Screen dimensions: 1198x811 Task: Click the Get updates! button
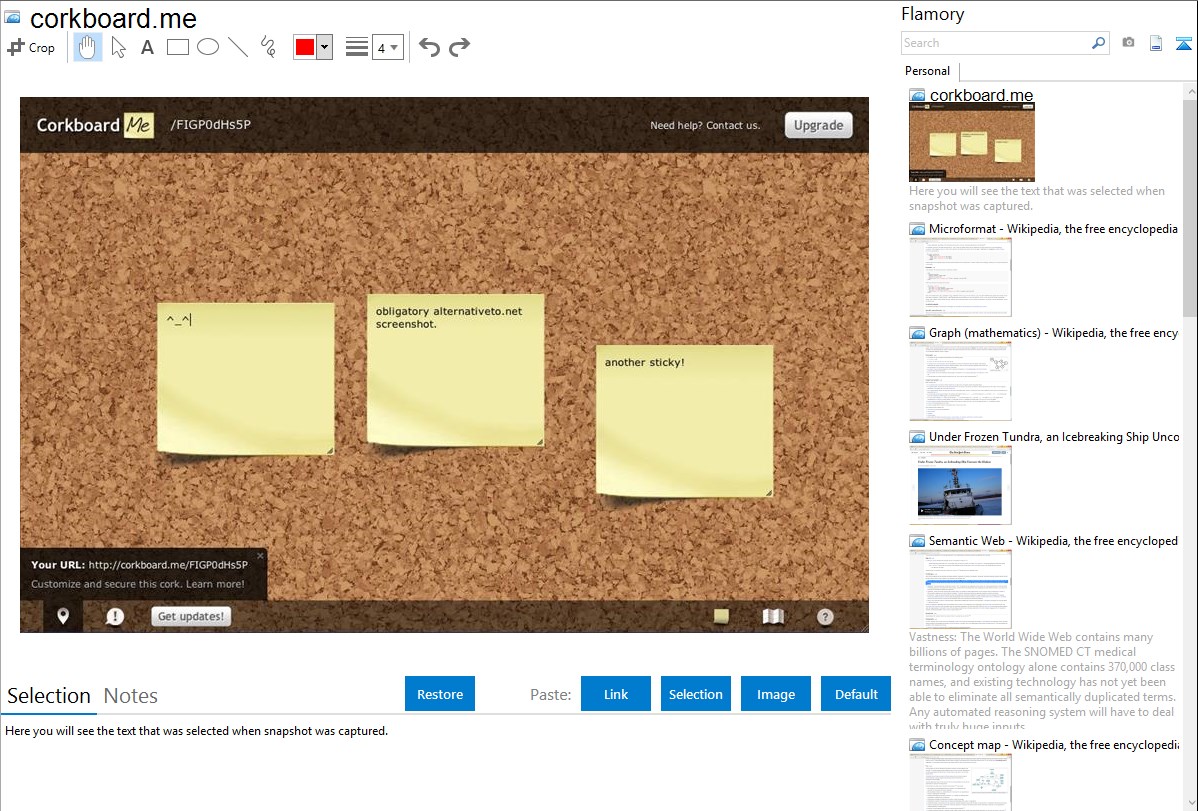pos(191,616)
